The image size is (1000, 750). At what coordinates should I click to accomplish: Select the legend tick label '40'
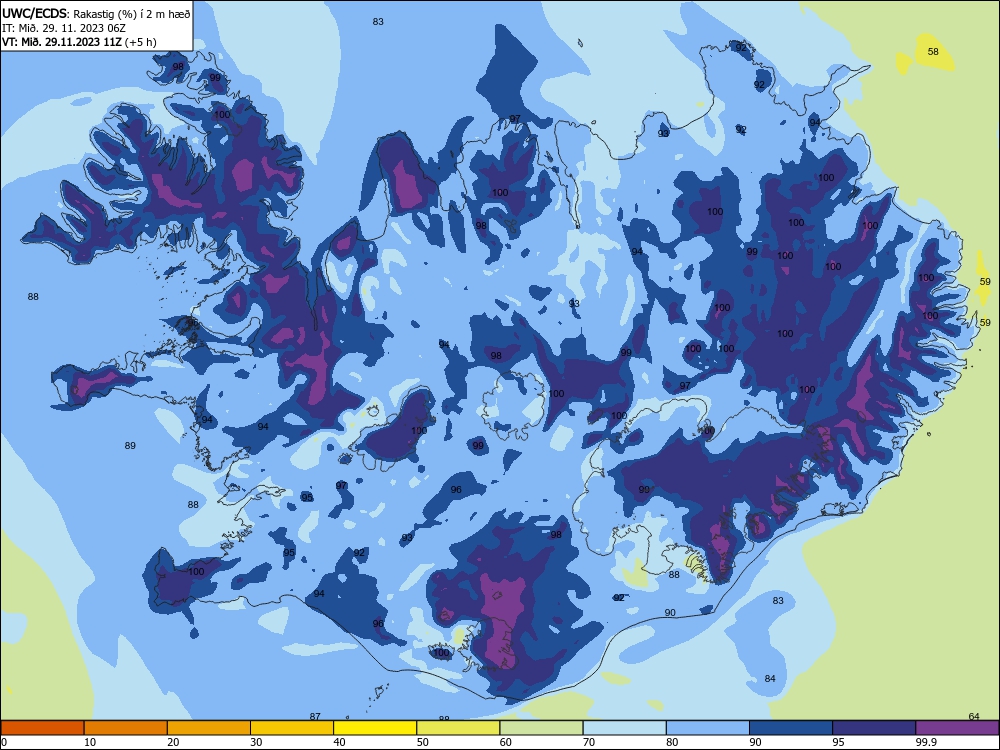click(339, 742)
